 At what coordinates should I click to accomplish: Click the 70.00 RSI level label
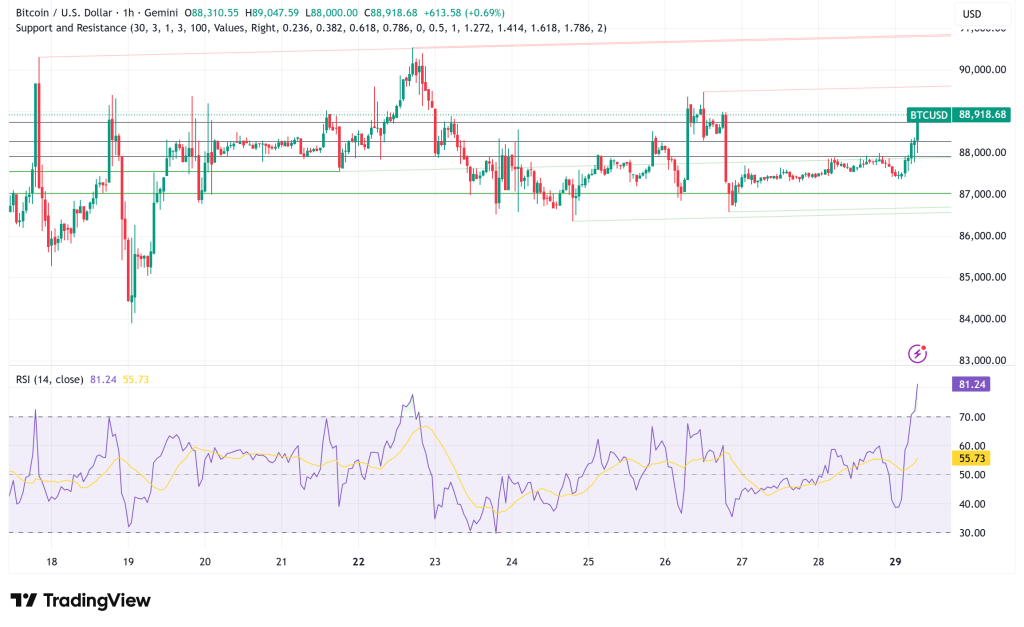click(972, 417)
